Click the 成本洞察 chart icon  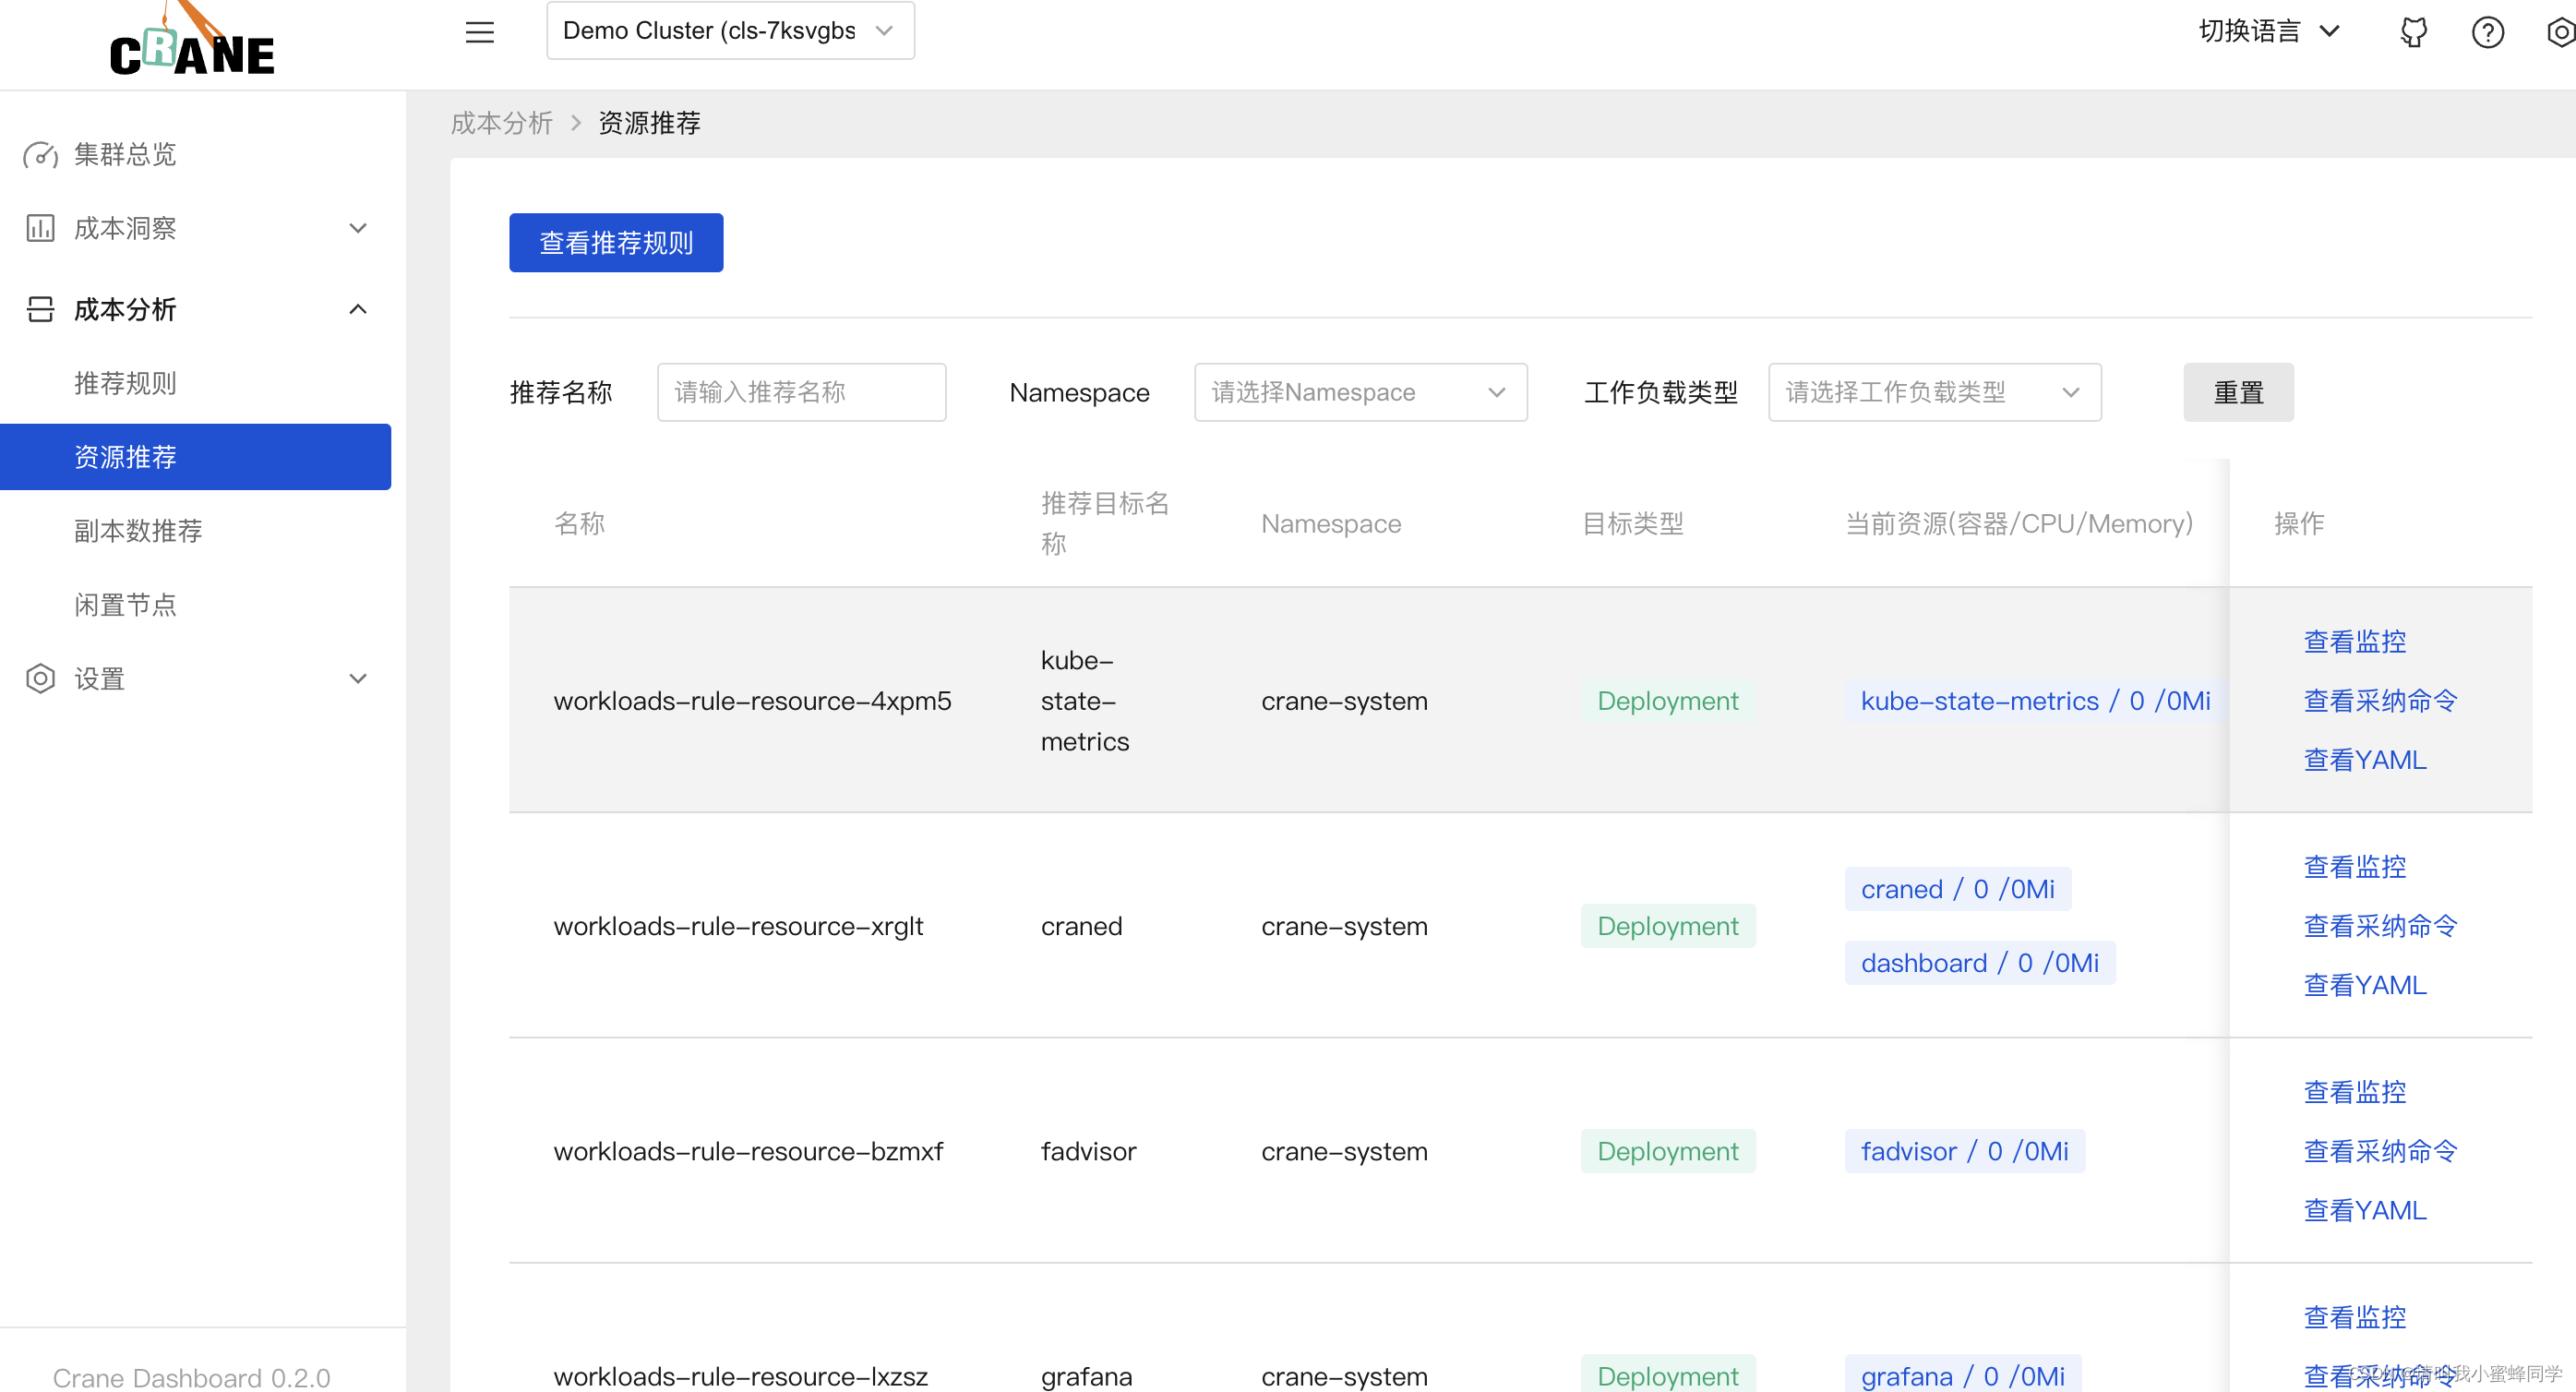click(x=40, y=228)
